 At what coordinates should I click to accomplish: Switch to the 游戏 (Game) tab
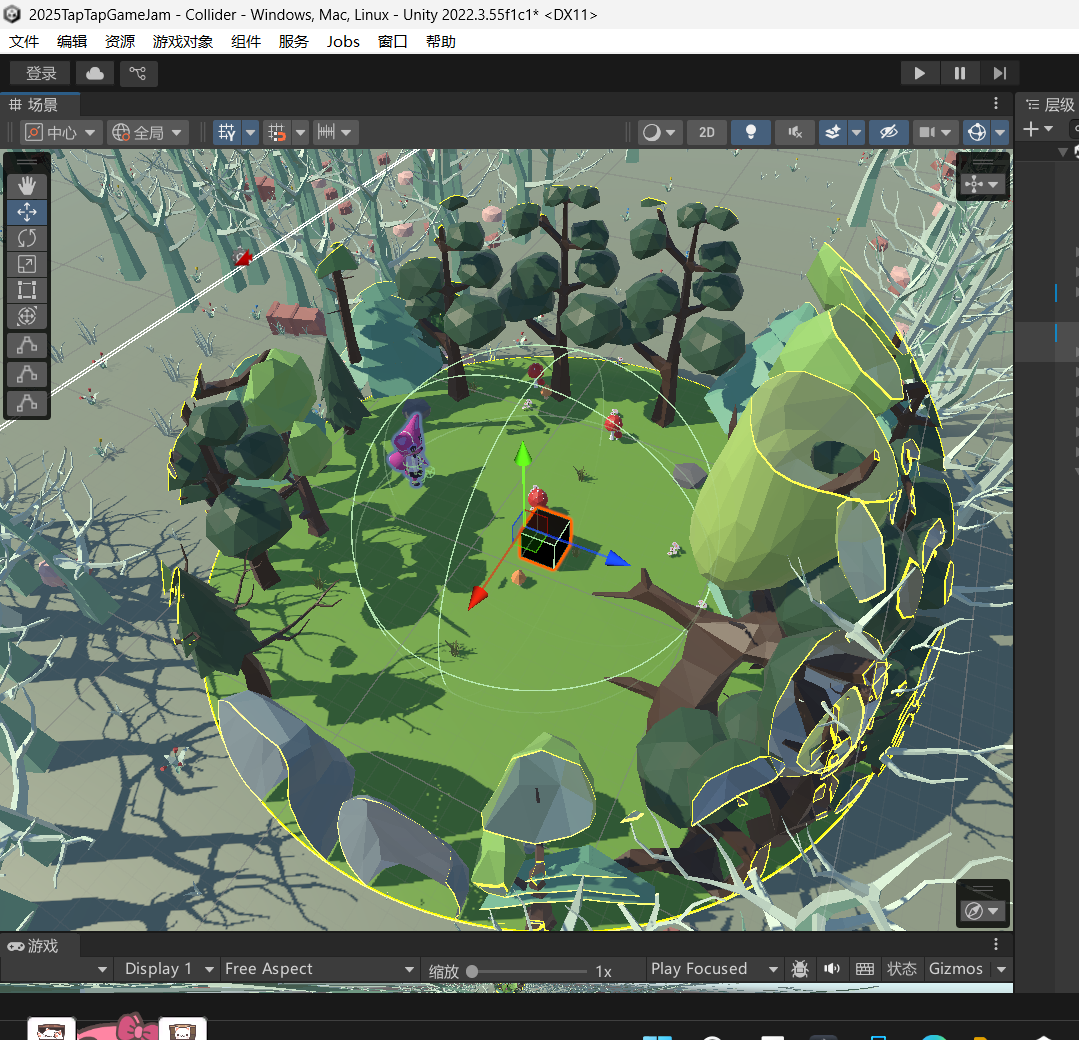tap(34, 946)
